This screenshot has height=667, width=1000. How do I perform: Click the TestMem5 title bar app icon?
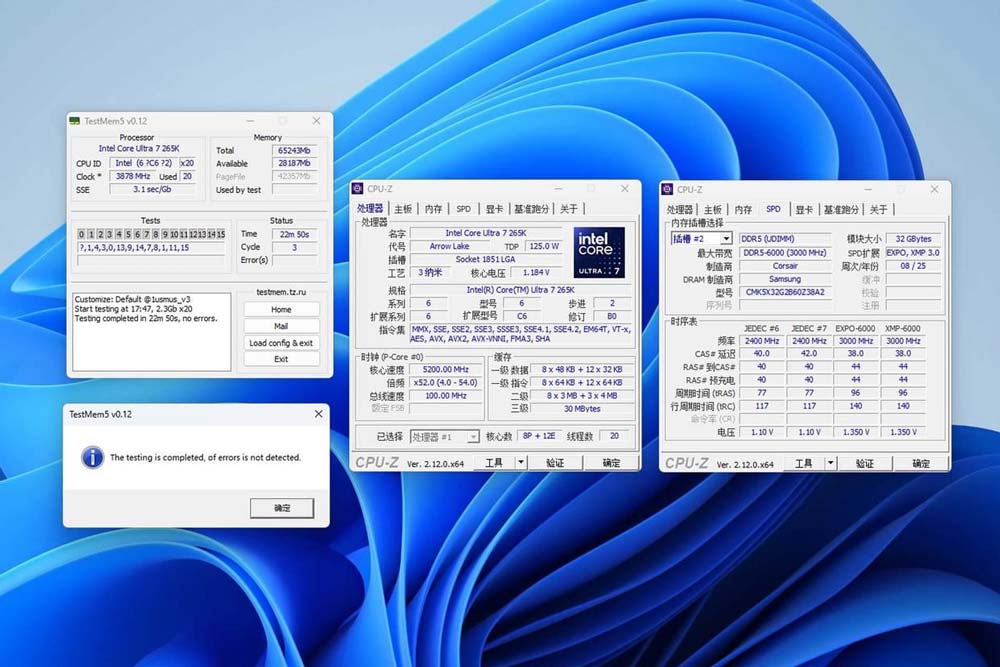click(75, 121)
